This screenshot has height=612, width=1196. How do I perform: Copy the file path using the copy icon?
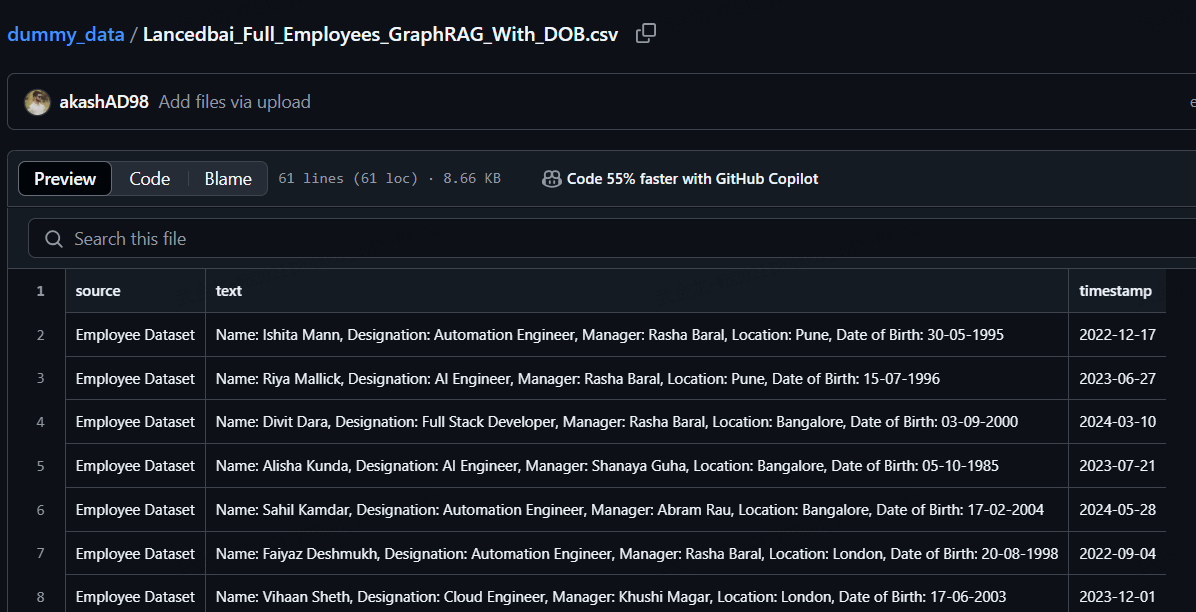pyautogui.click(x=645, y=33)
